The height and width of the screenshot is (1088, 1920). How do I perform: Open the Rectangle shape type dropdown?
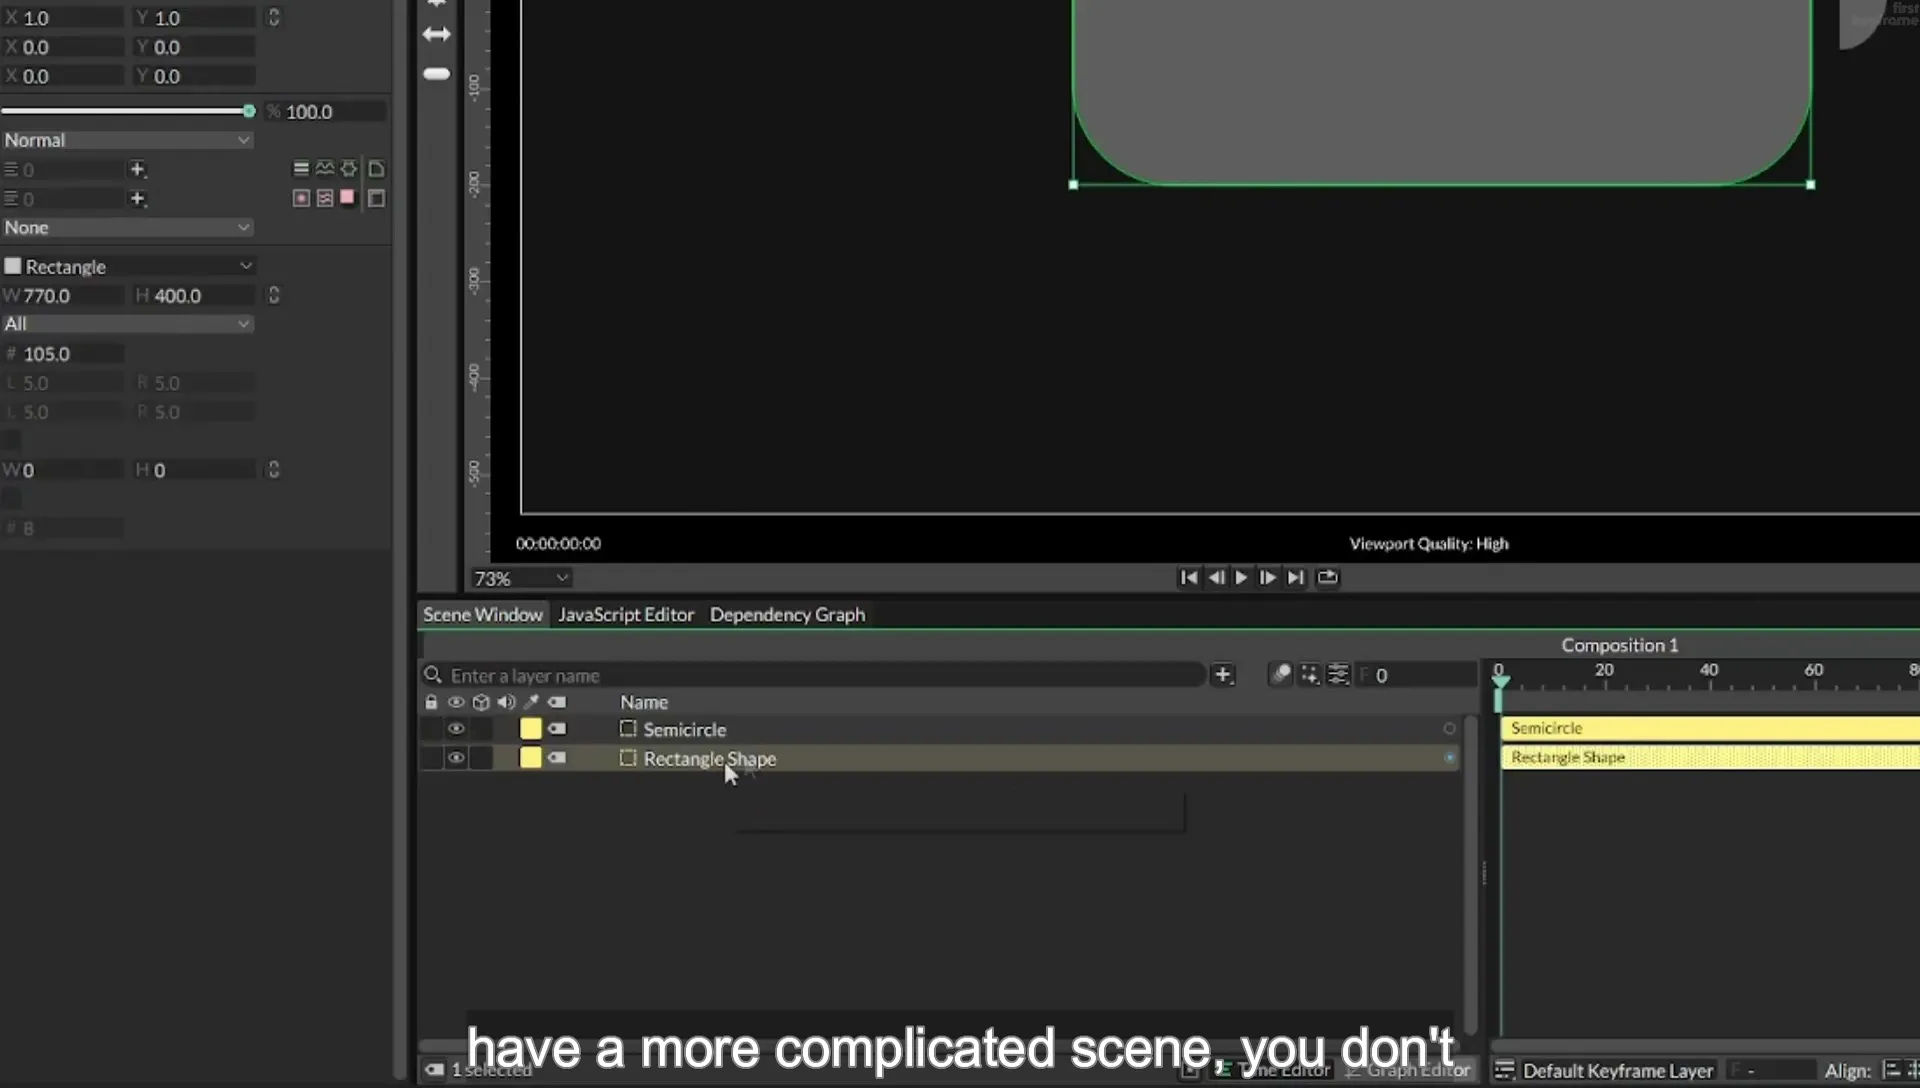tap(127, 266)
